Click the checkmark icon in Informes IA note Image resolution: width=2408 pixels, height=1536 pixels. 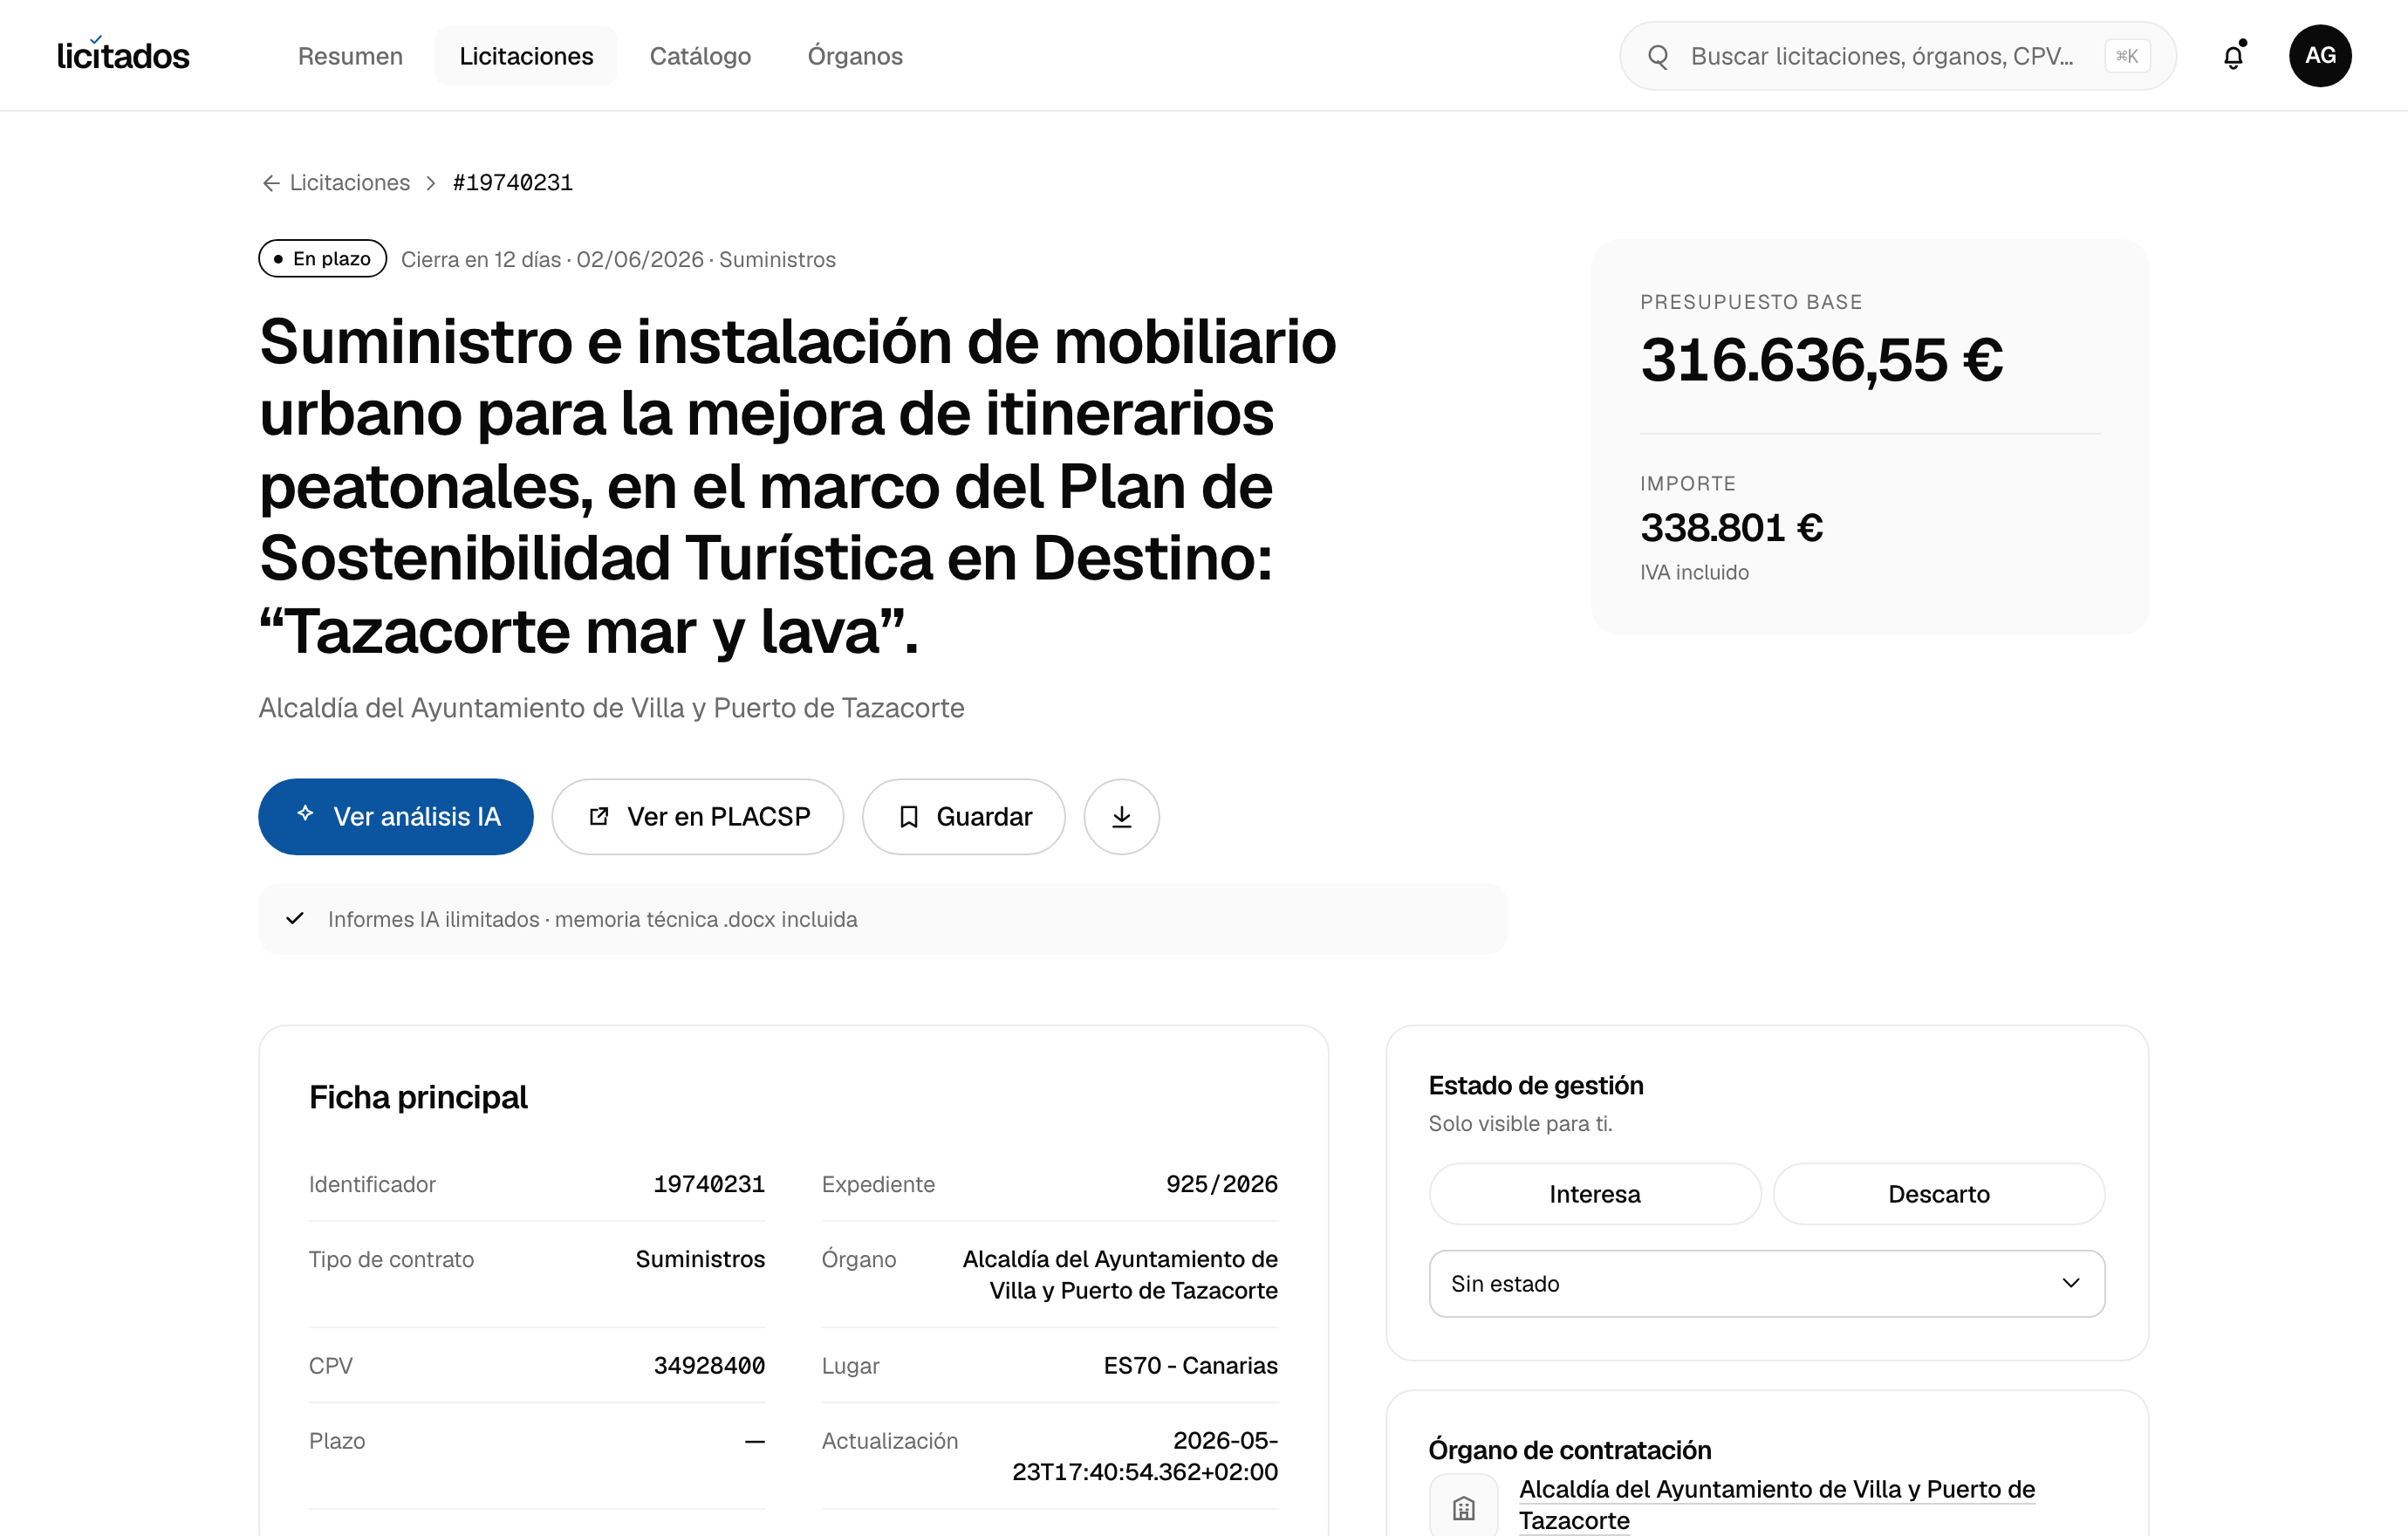295,919
